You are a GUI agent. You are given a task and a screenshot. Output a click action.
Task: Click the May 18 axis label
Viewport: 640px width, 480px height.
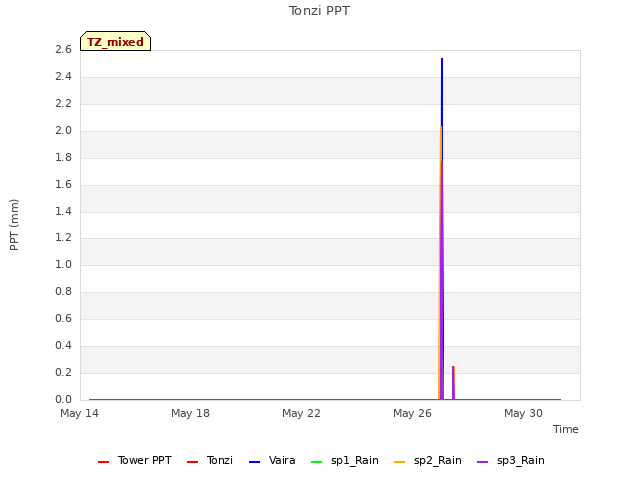190,413
